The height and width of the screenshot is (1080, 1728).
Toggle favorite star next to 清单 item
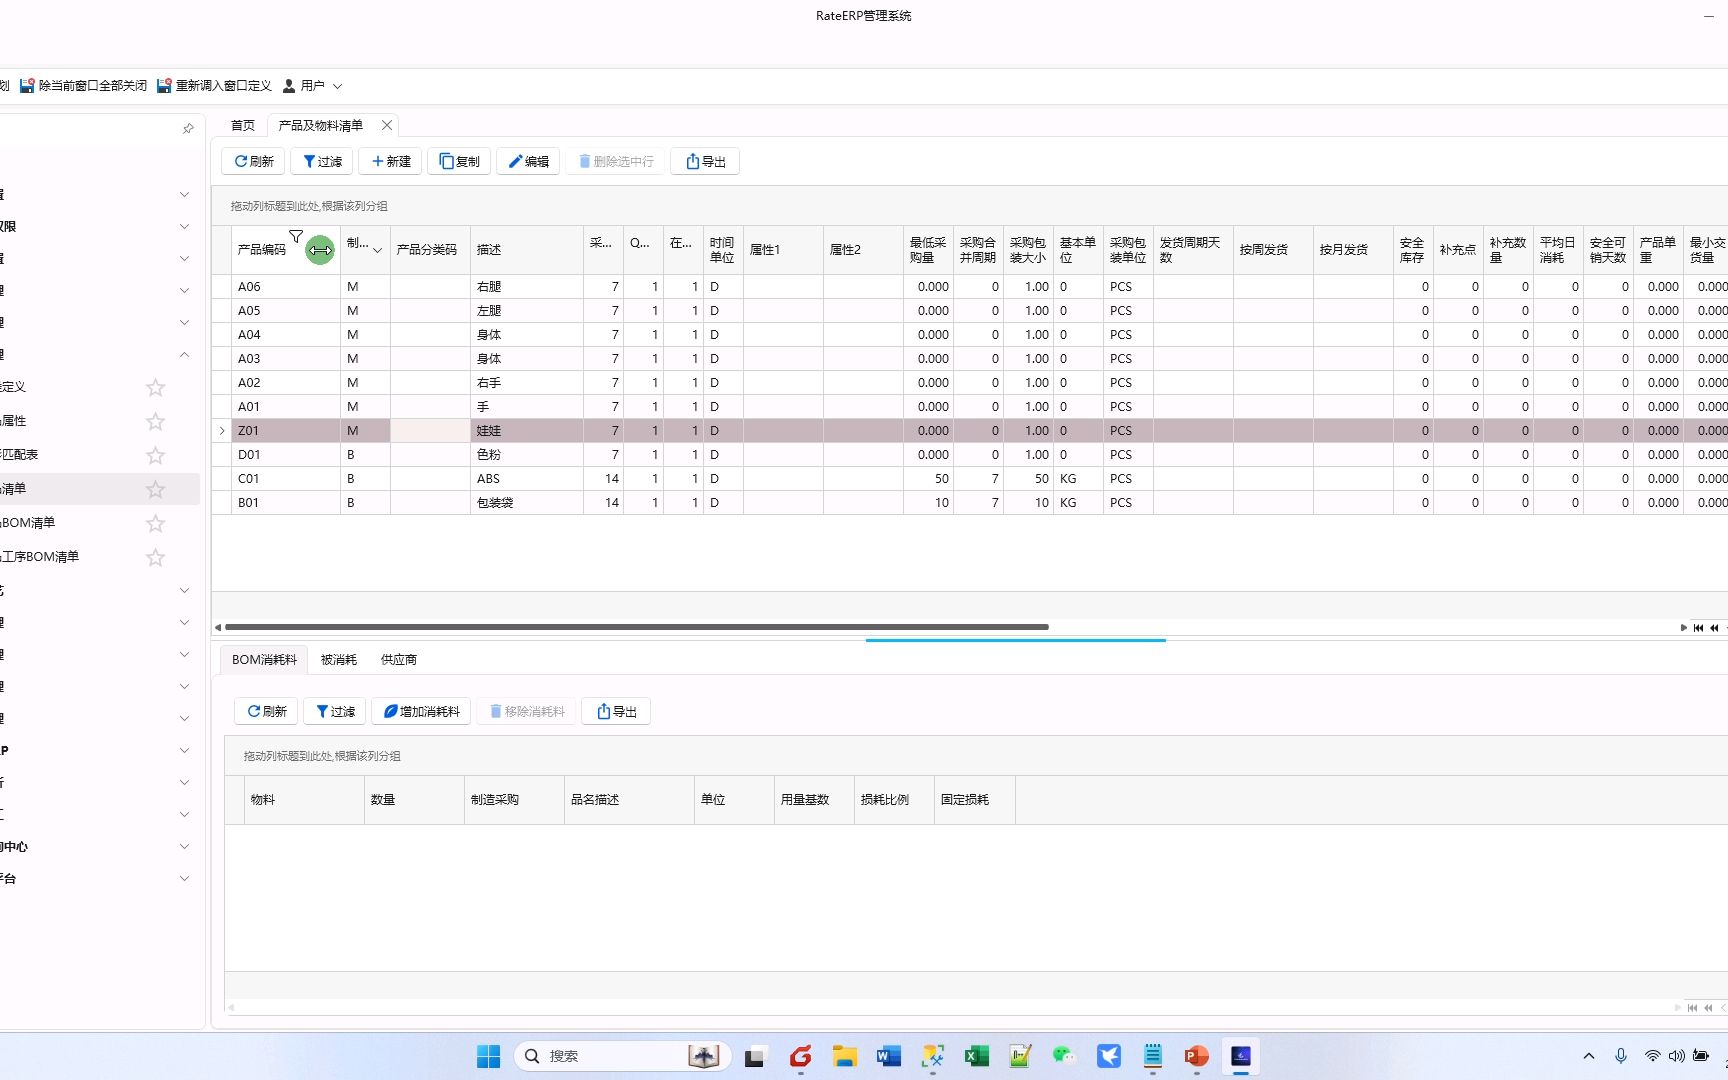point(155,489)
